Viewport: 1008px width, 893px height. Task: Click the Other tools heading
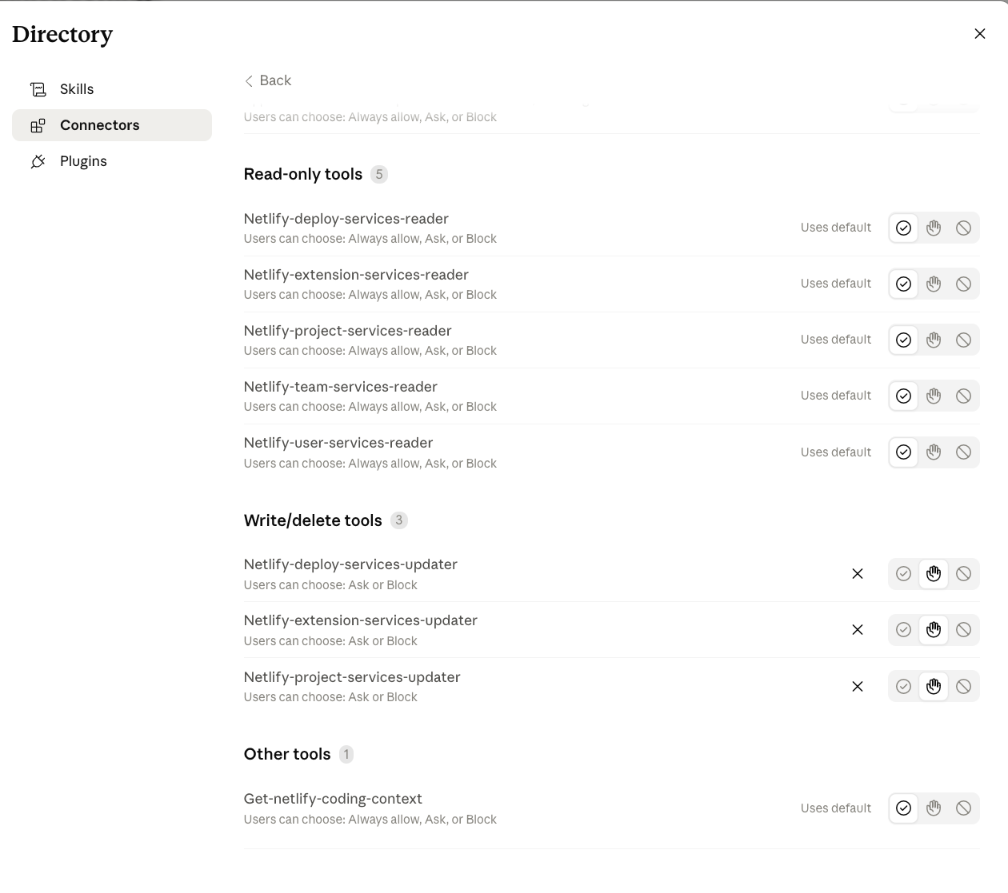click(287, 754)
